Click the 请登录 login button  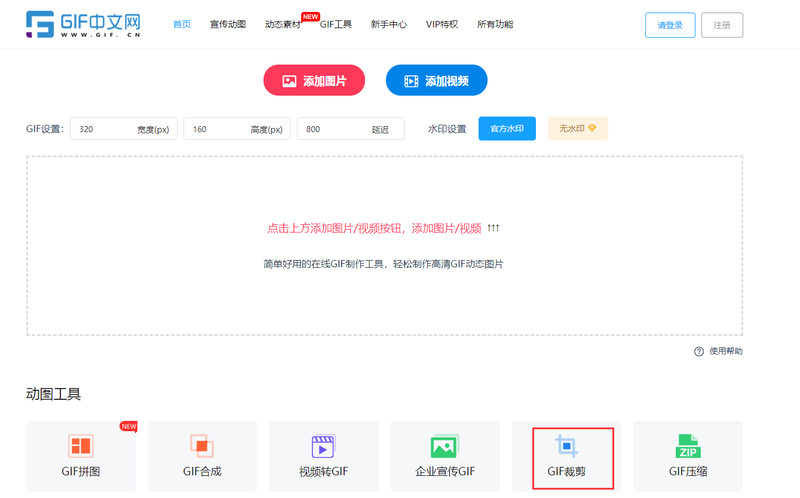click(670, 25)
